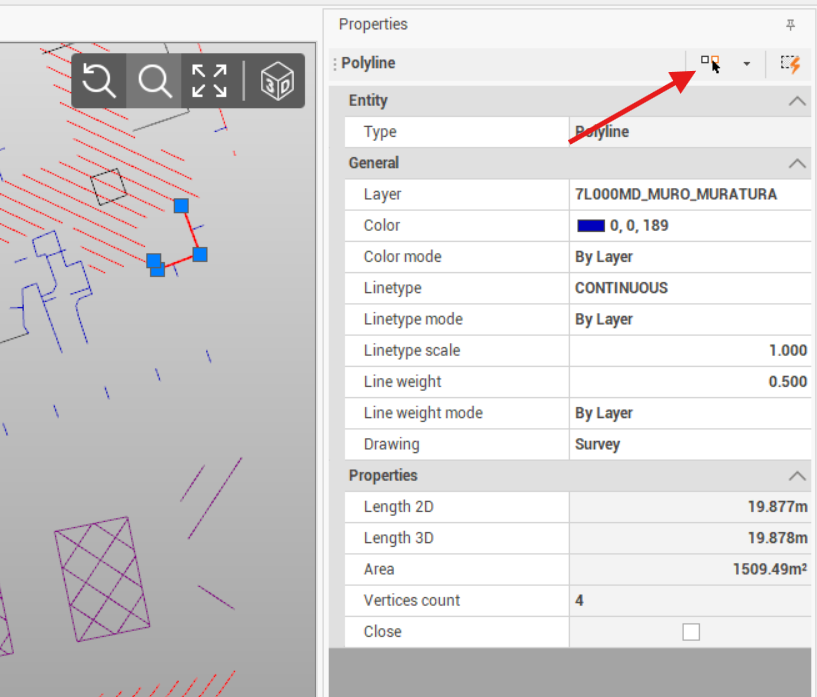Switch to 3D view cube icon
This screenshot has width=817, height=697.
[x=276, y=81]
